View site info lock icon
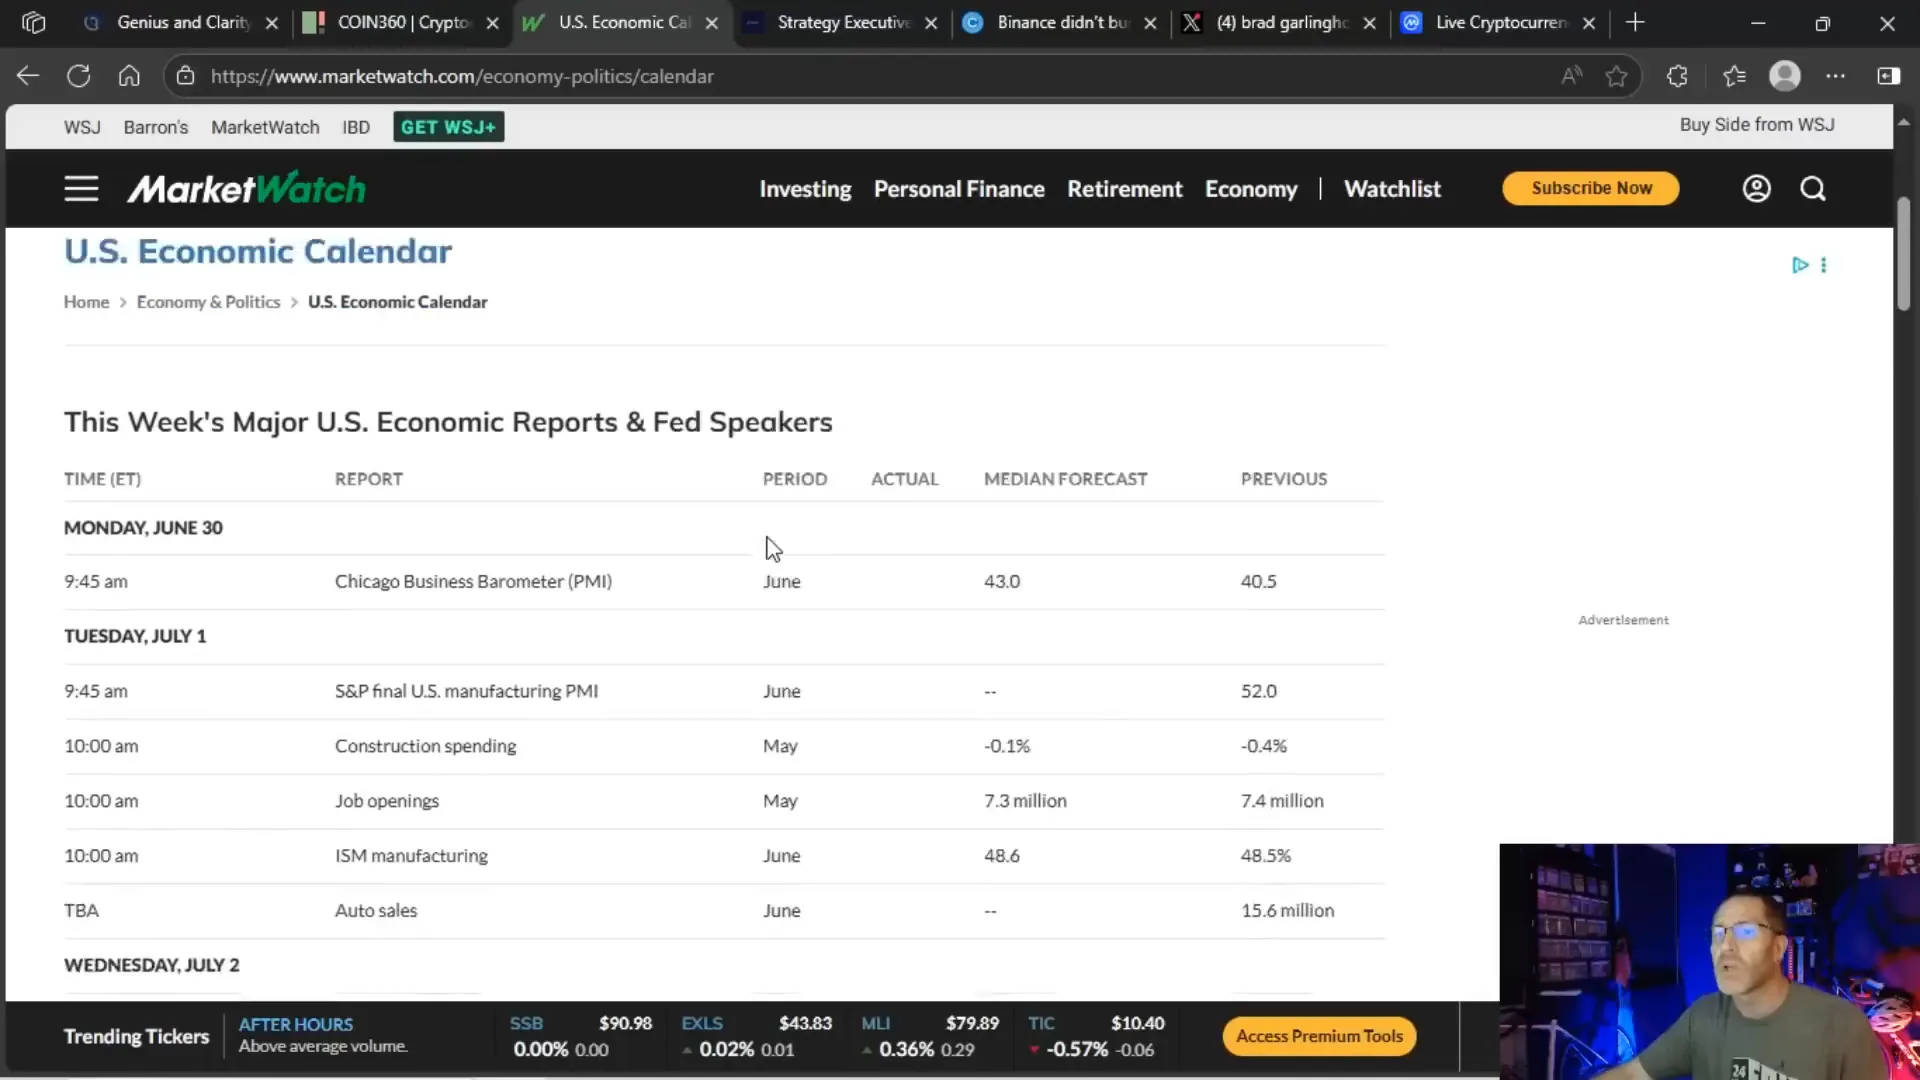 pos(185,76)
